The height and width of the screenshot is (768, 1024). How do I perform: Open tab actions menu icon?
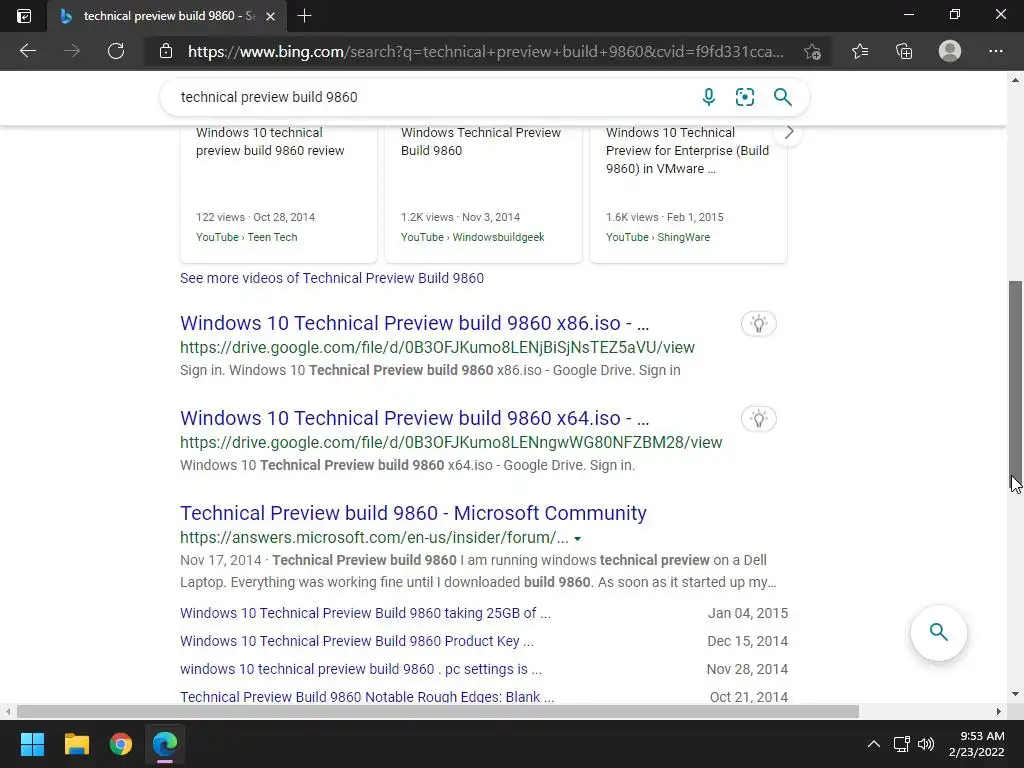pyautogui.click(x=24, y=16)
